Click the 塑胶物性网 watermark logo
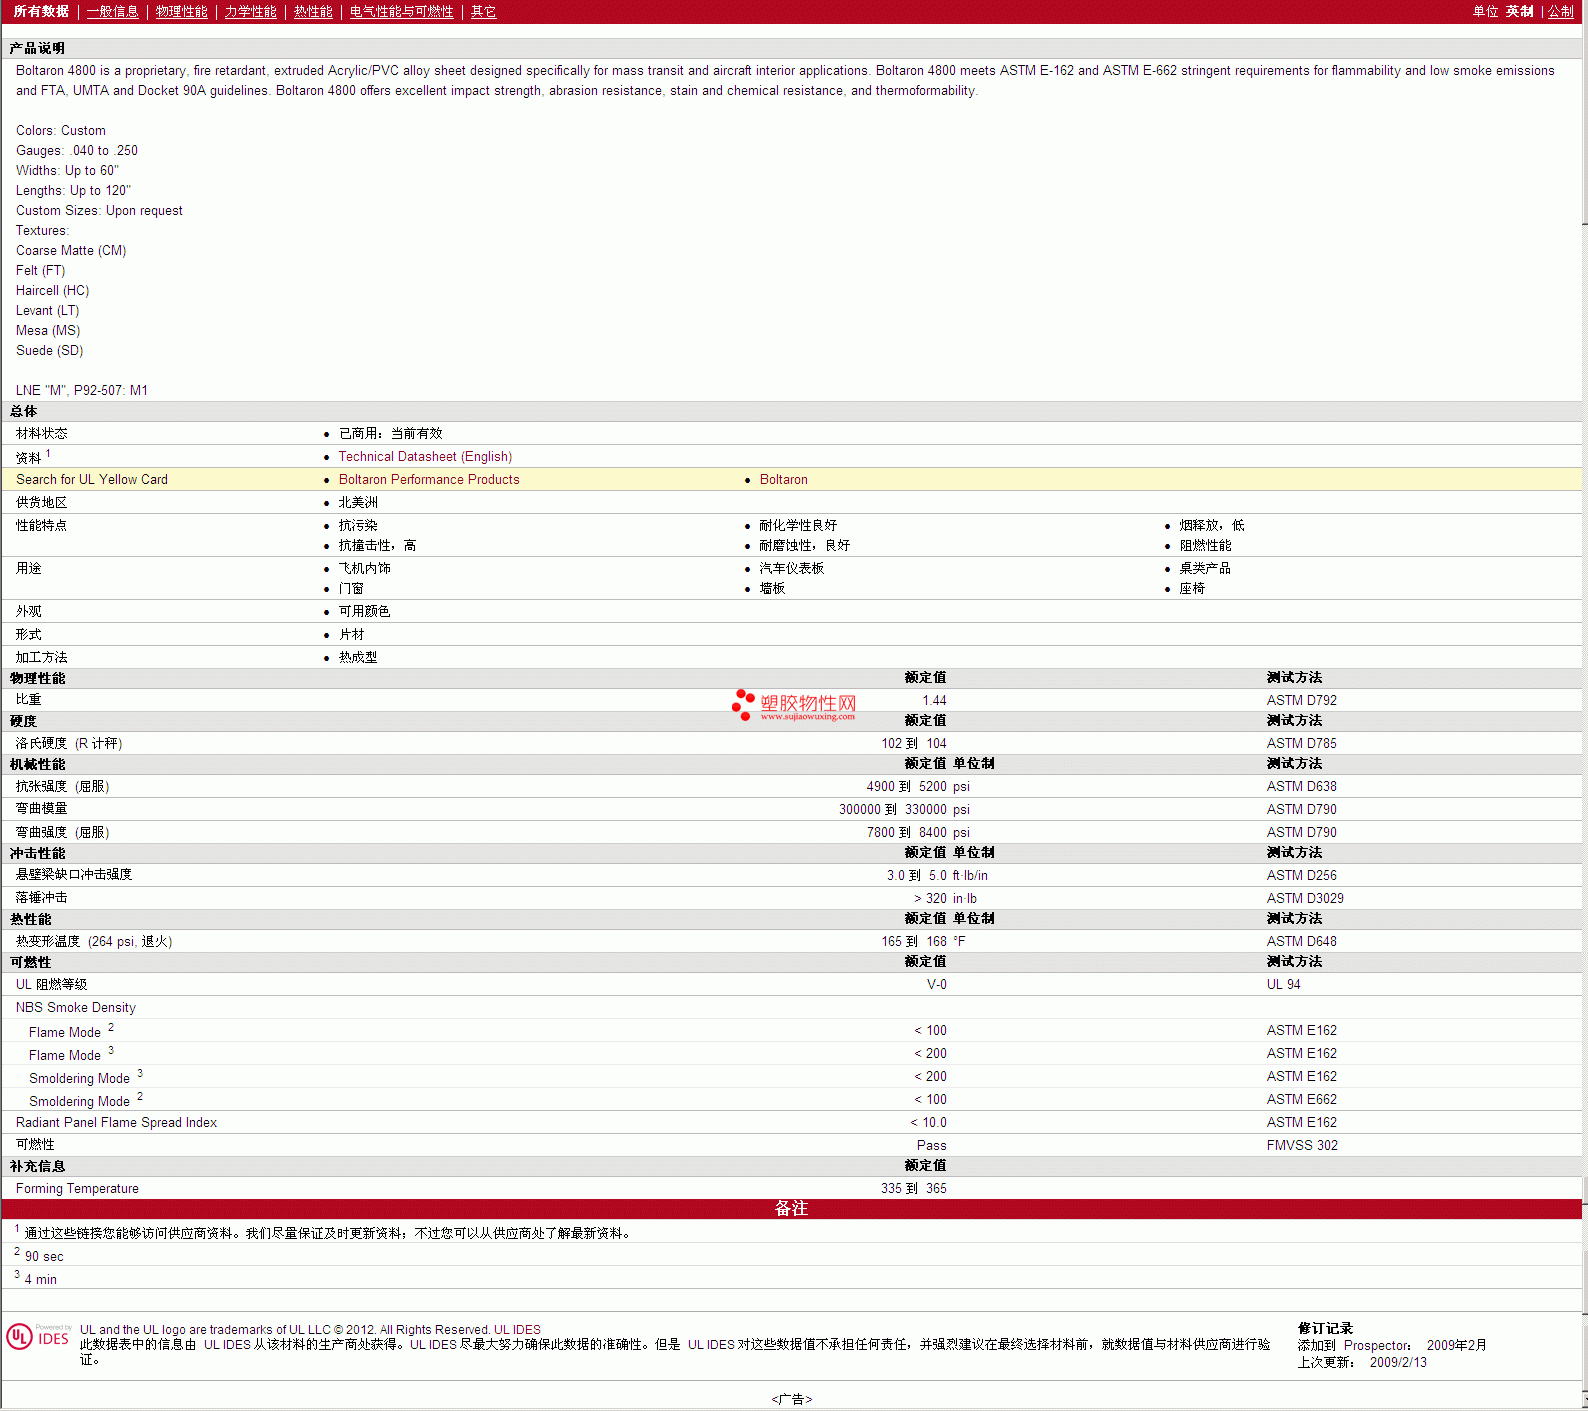 795,705
